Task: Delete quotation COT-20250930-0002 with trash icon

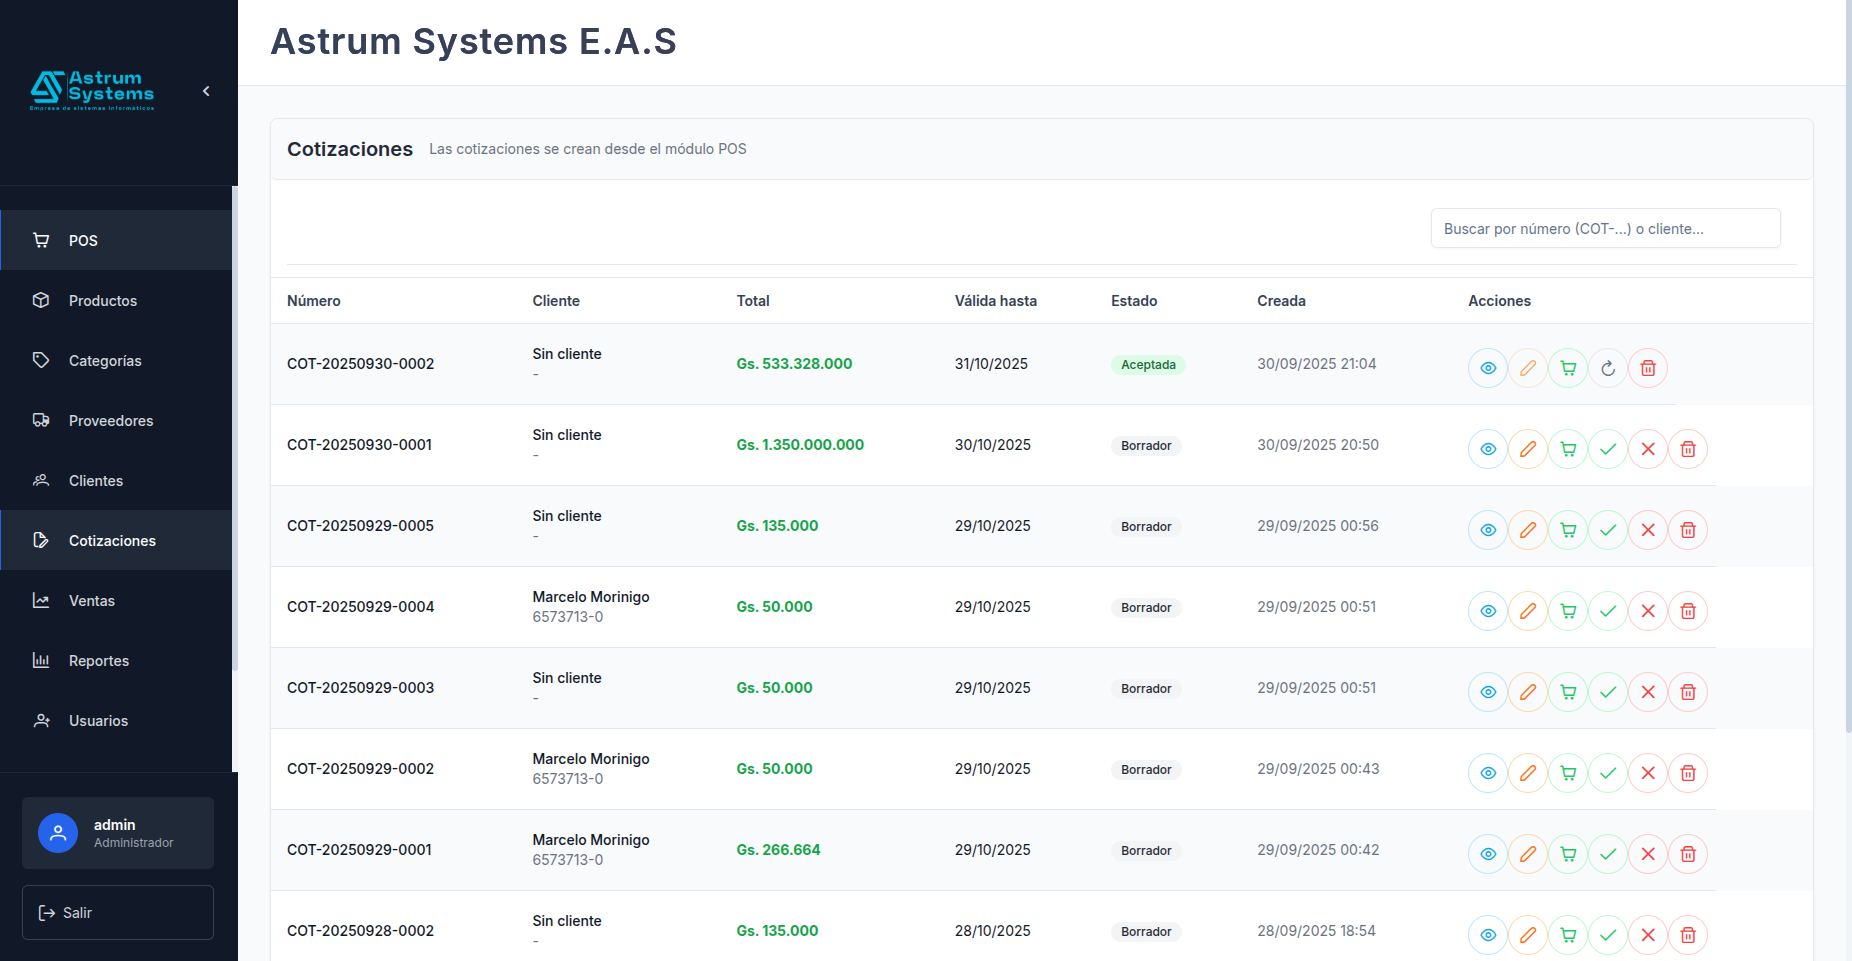Action: click(1647, 368)
